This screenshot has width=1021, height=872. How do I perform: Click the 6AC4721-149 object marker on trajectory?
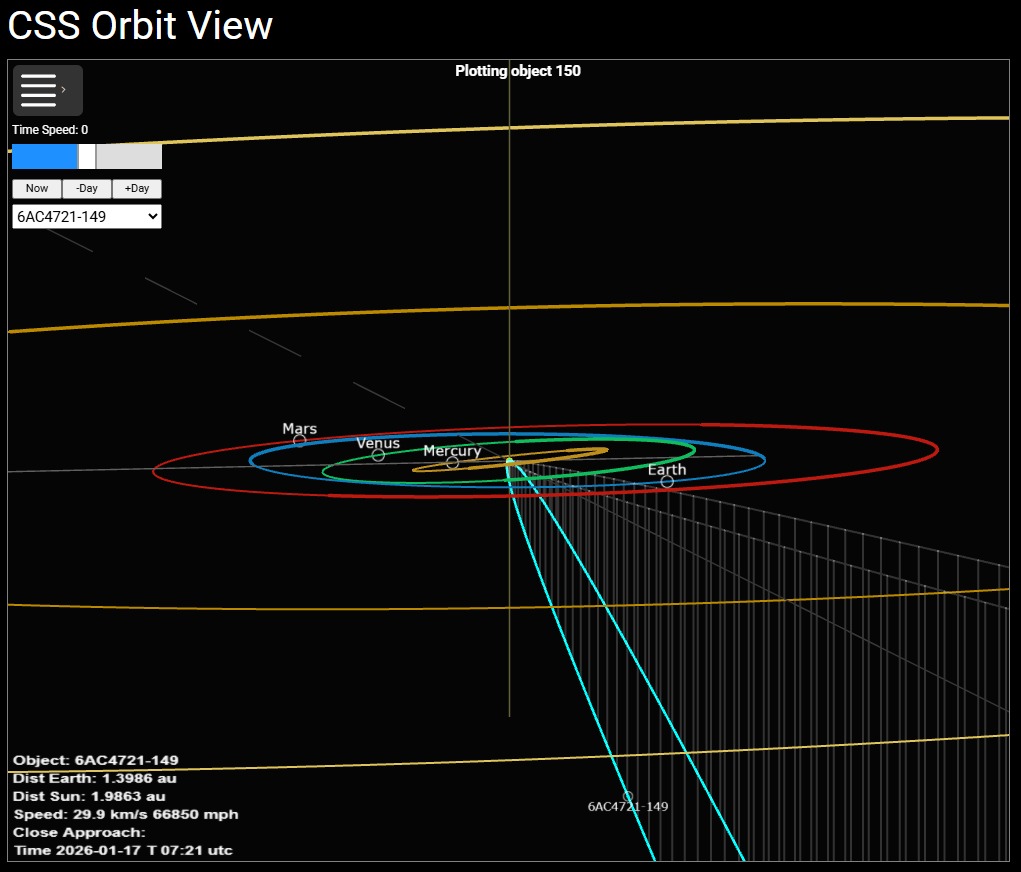point(628,796)
